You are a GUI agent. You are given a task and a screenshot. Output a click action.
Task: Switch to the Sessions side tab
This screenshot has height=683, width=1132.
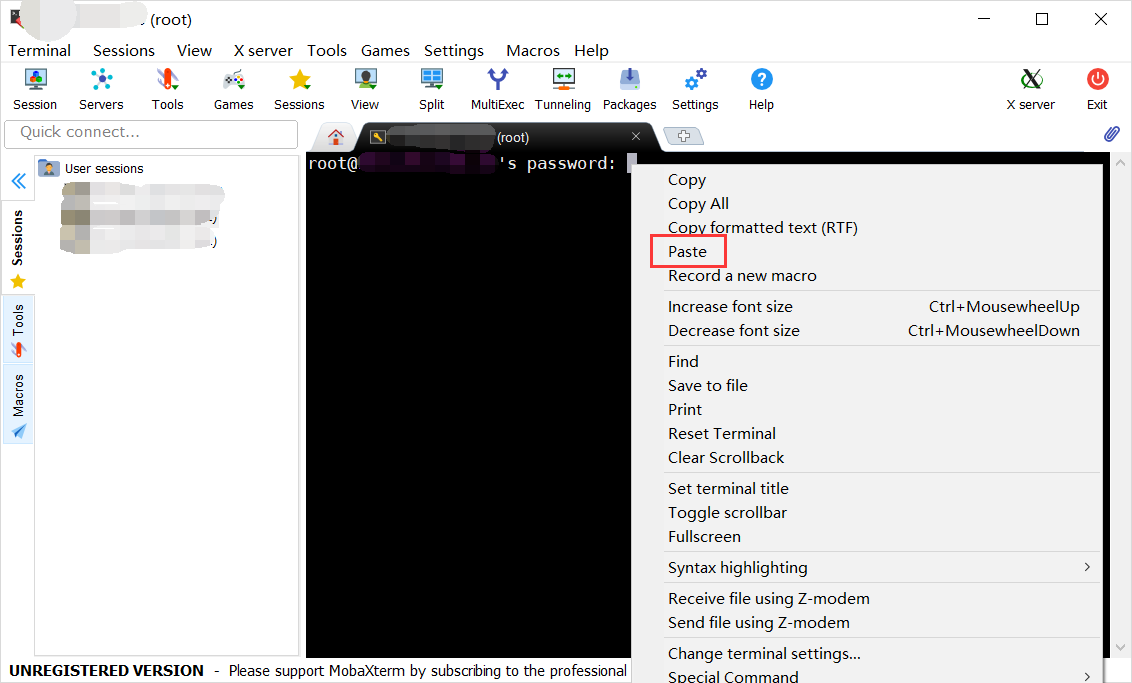pos(18,248)
